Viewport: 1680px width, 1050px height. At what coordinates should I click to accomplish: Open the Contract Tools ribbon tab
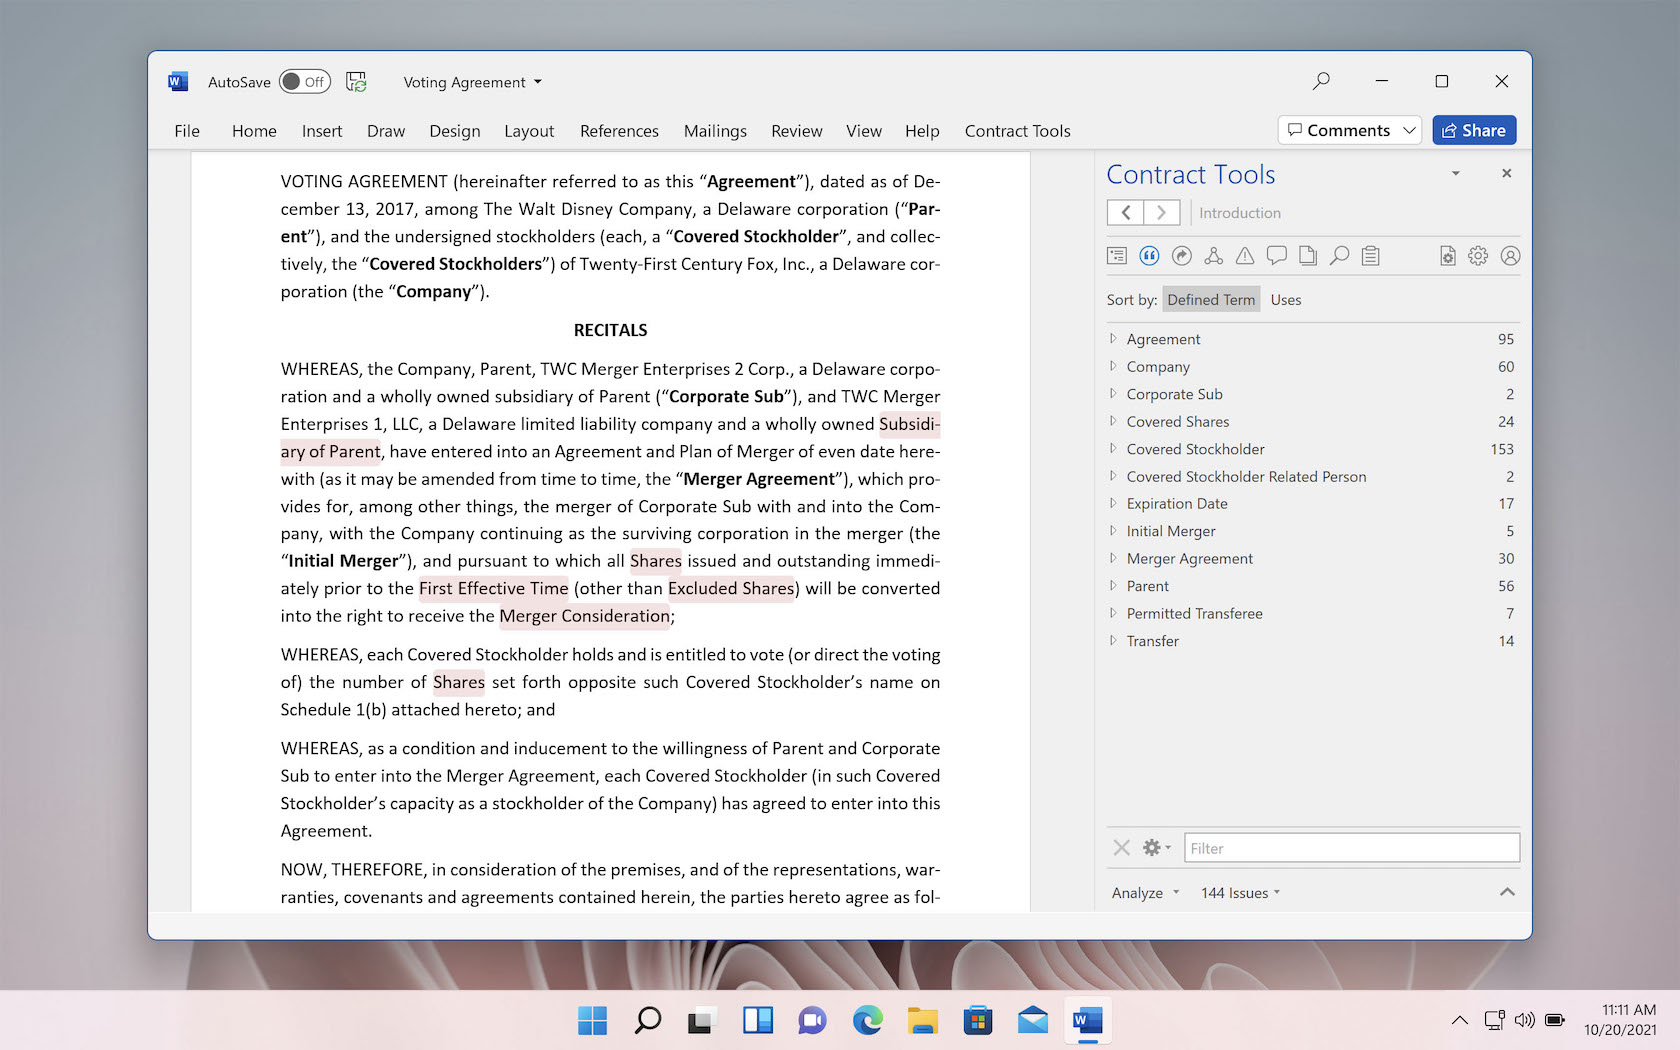1017,131
